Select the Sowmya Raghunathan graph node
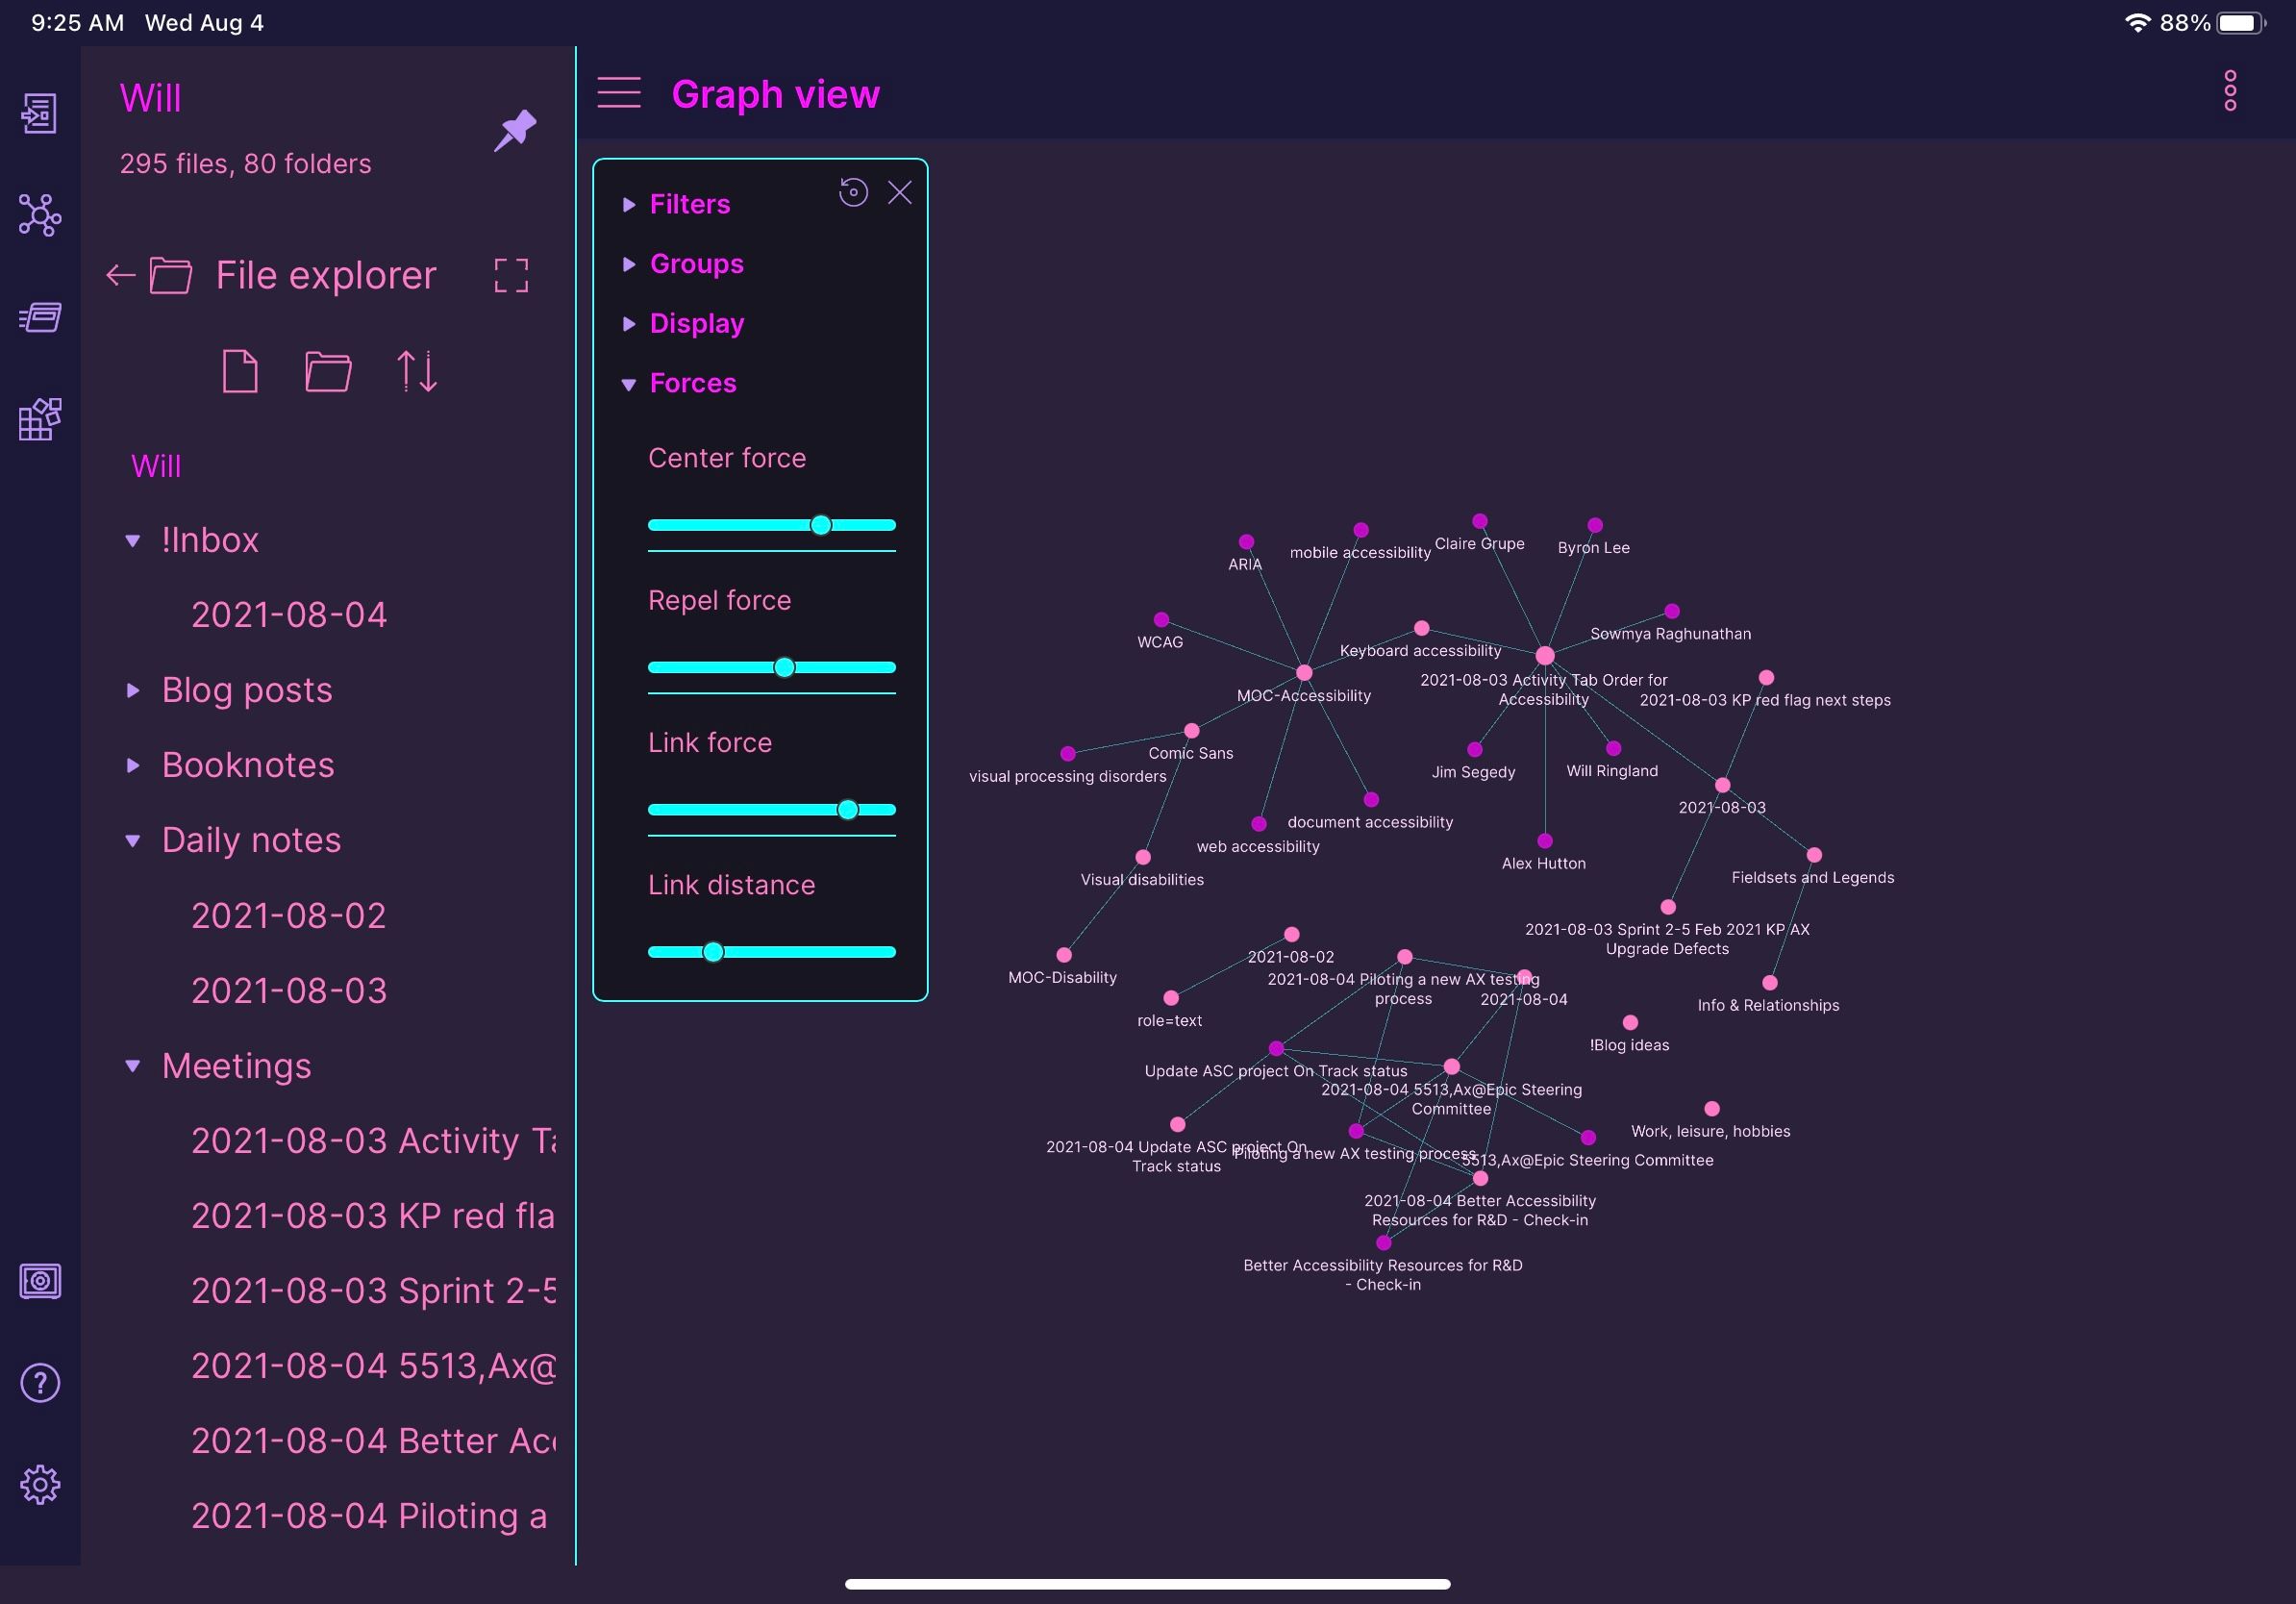This screenshot has height=1604, width=2296. click(1672, 611)
